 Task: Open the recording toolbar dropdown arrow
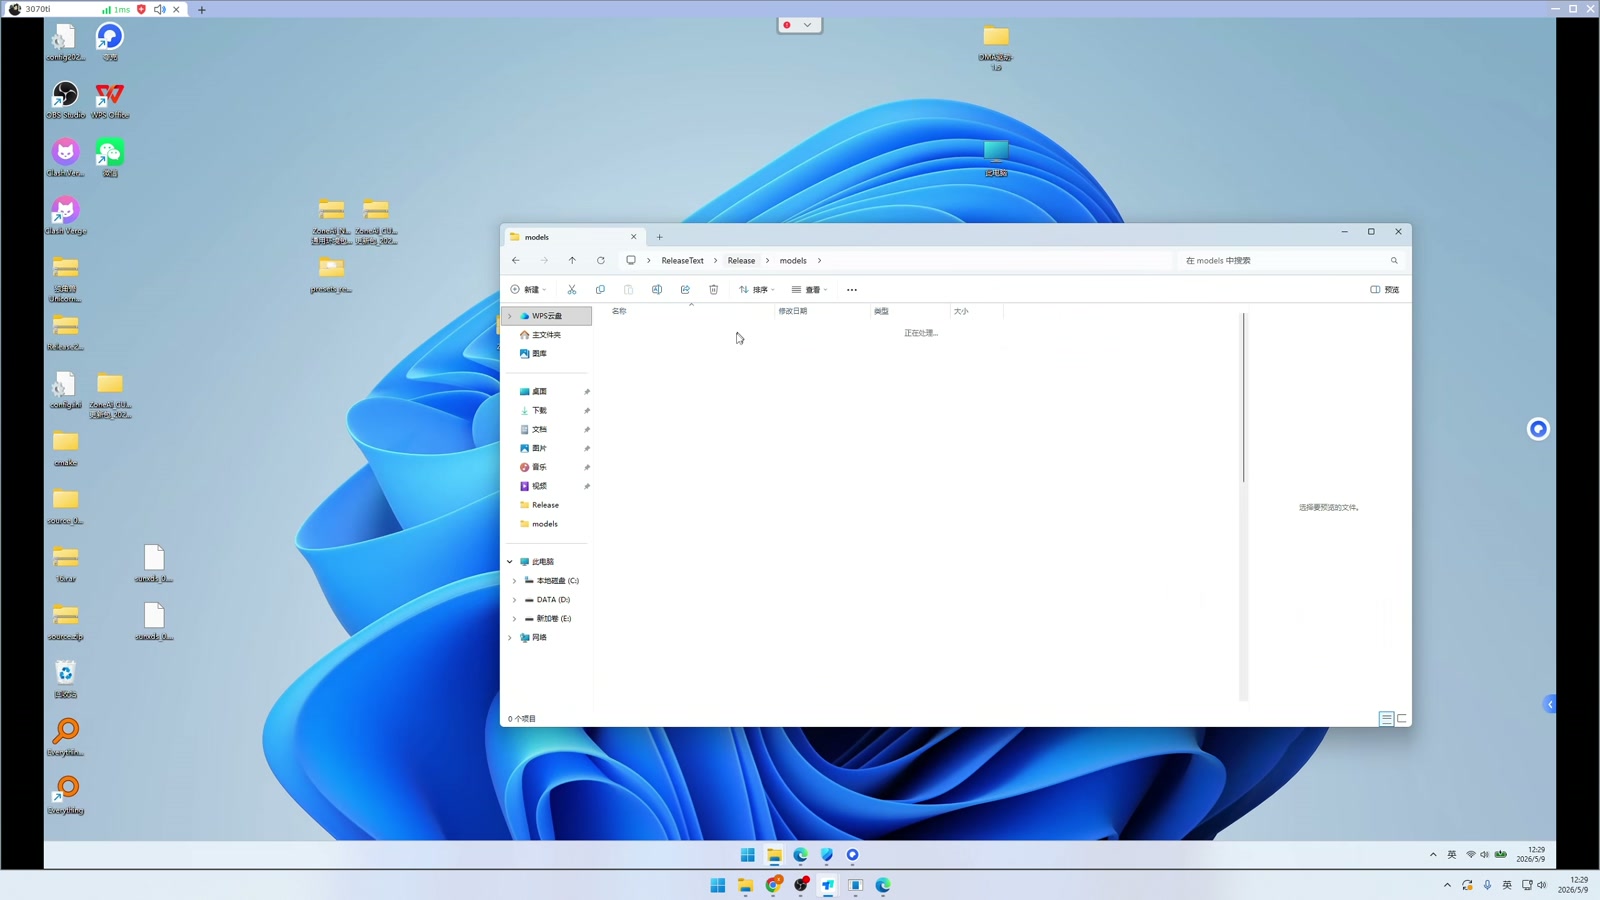pos(808,25)
